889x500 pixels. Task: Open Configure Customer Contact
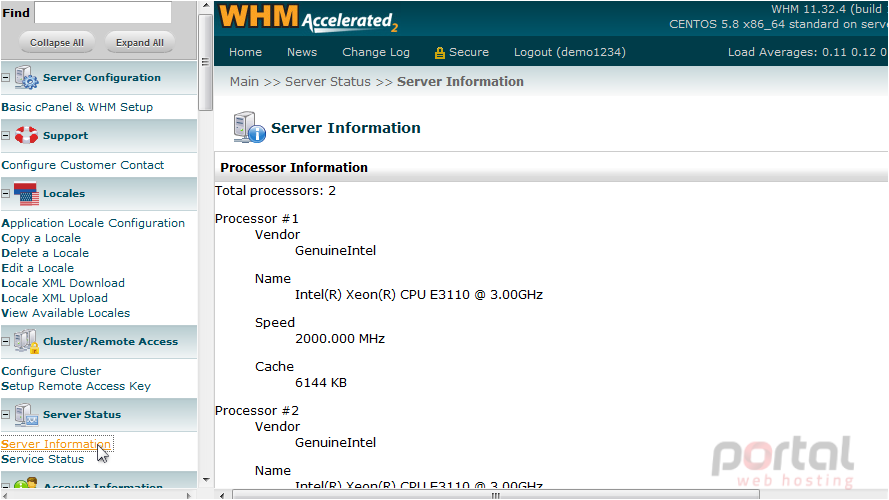coord(83,165)
